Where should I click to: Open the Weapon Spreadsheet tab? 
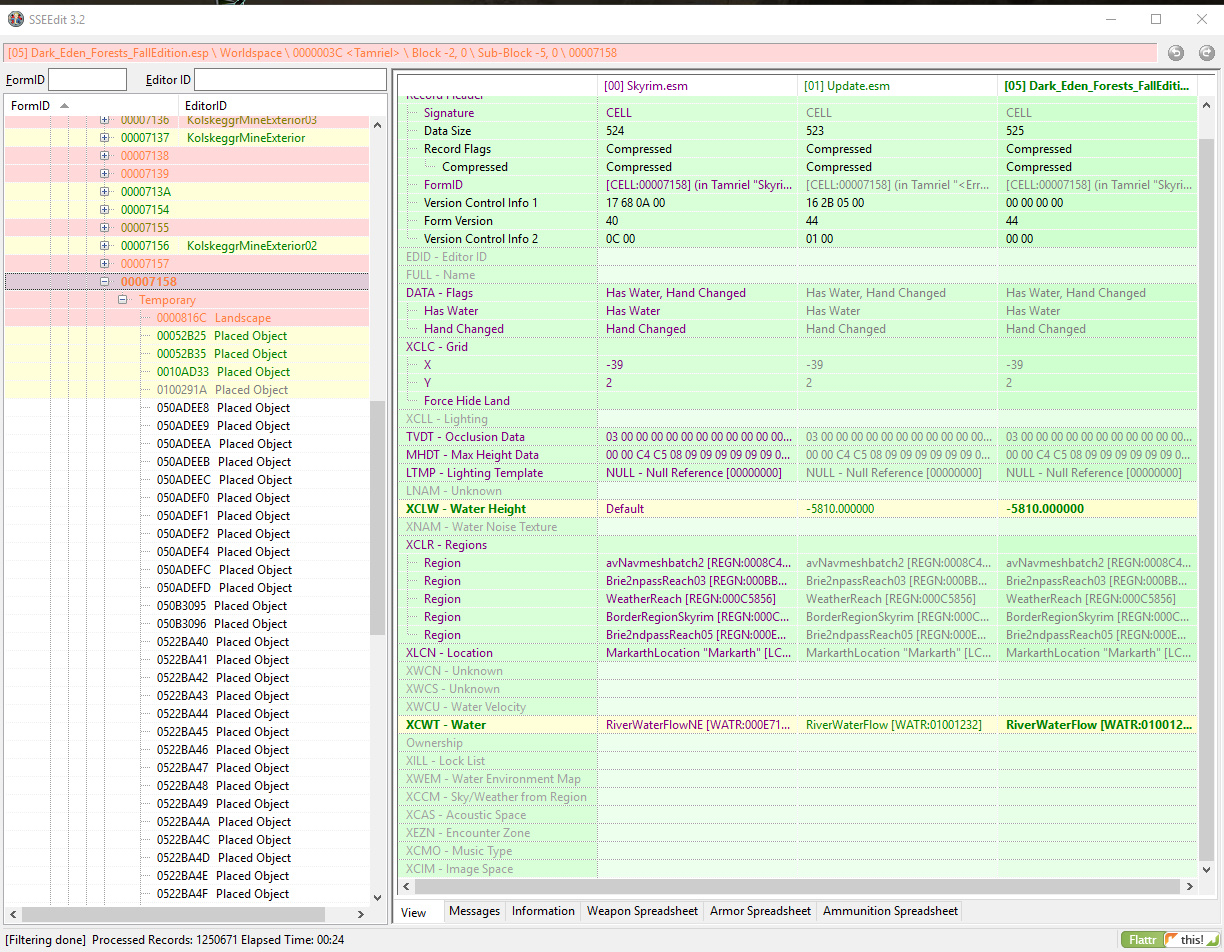(642, 911)
